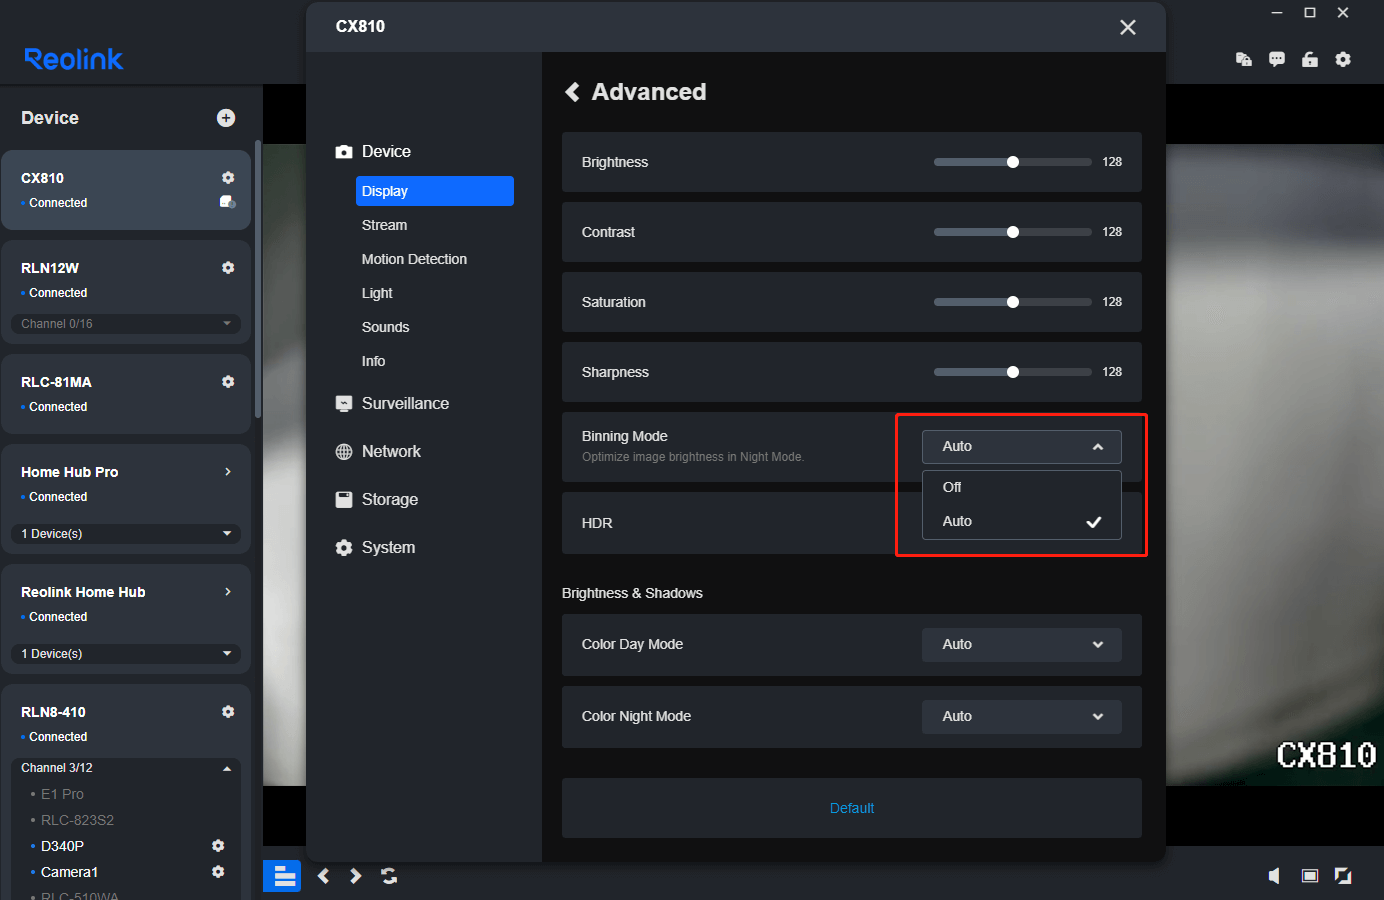The width and height of the screenshot is (1384, 900).
Task: Open the Stream settings tab
Action: pyautogui.click(x=385, y=225)
